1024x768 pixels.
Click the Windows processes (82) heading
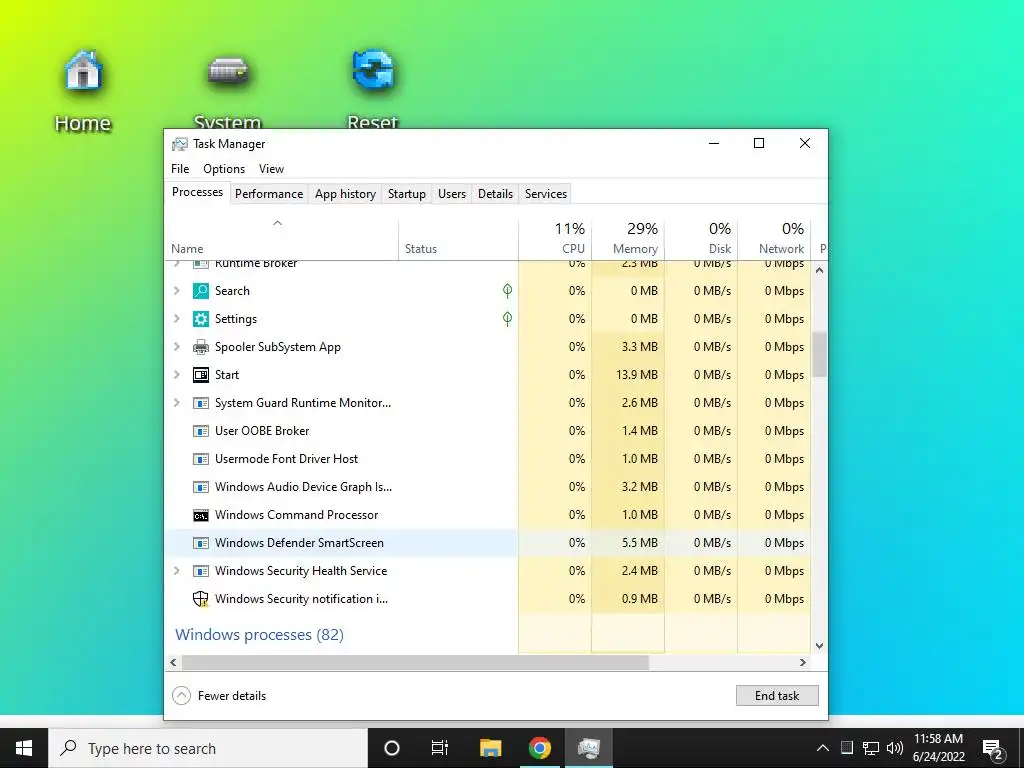(259, 635)
